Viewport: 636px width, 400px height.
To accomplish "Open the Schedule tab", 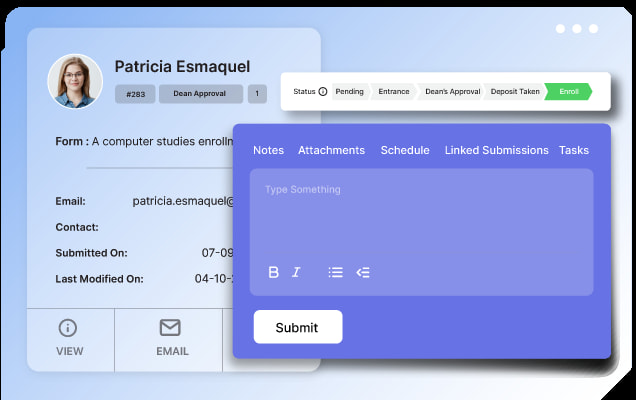I will click(405, 150).
